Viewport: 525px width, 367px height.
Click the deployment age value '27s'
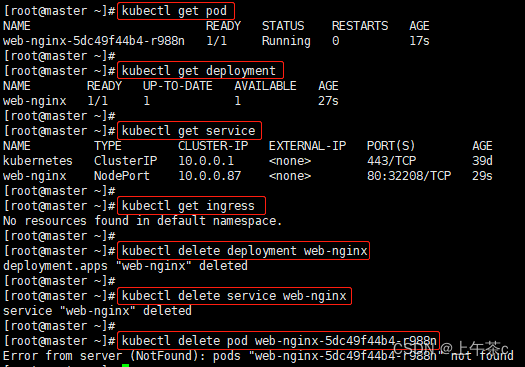coord(328,101)
